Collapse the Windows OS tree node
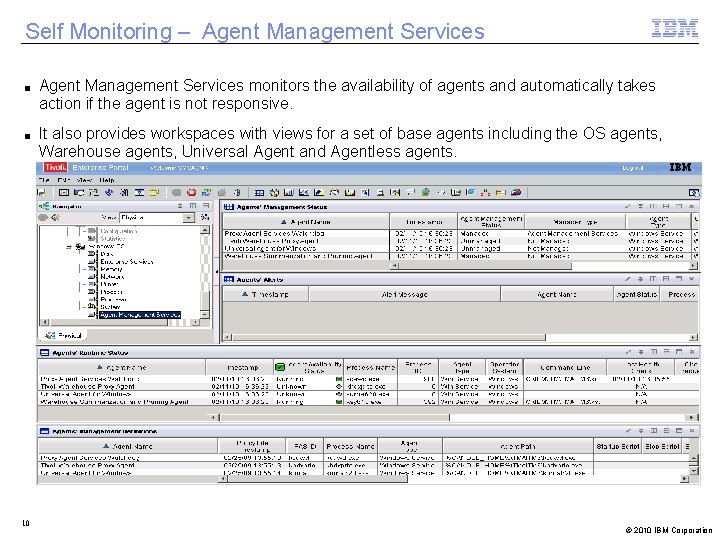Viewport: 720px width, 540px height. pyautogui.click(x=68, y=247)
